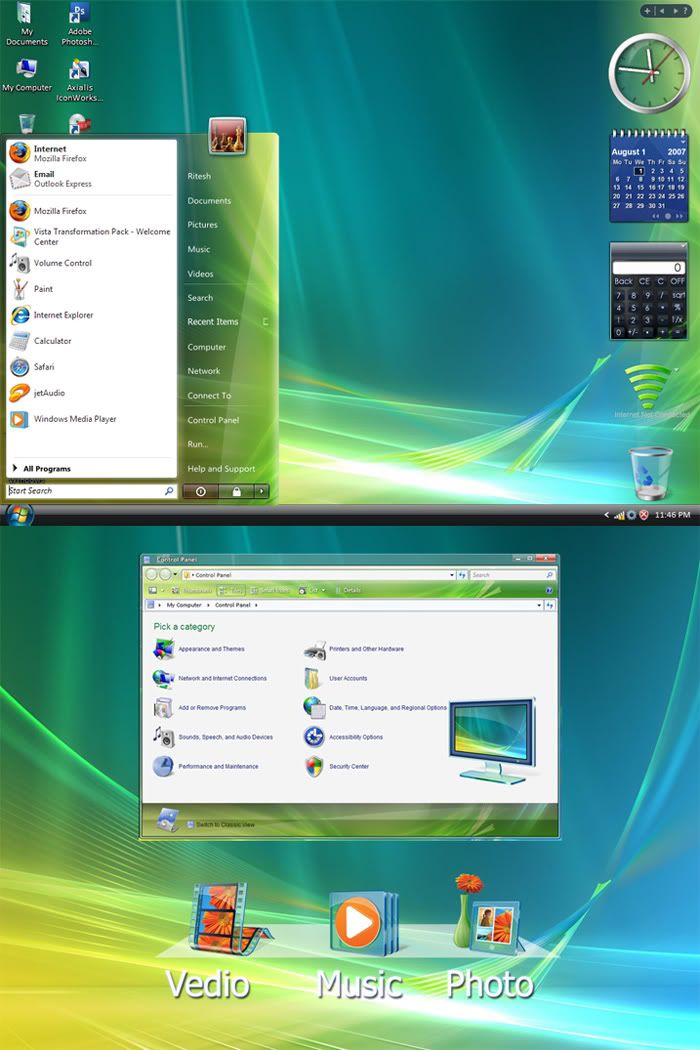Open Documents from Start menu right pane
The height and width of the screenshot is (1050, 700).
tap(209, 201)
